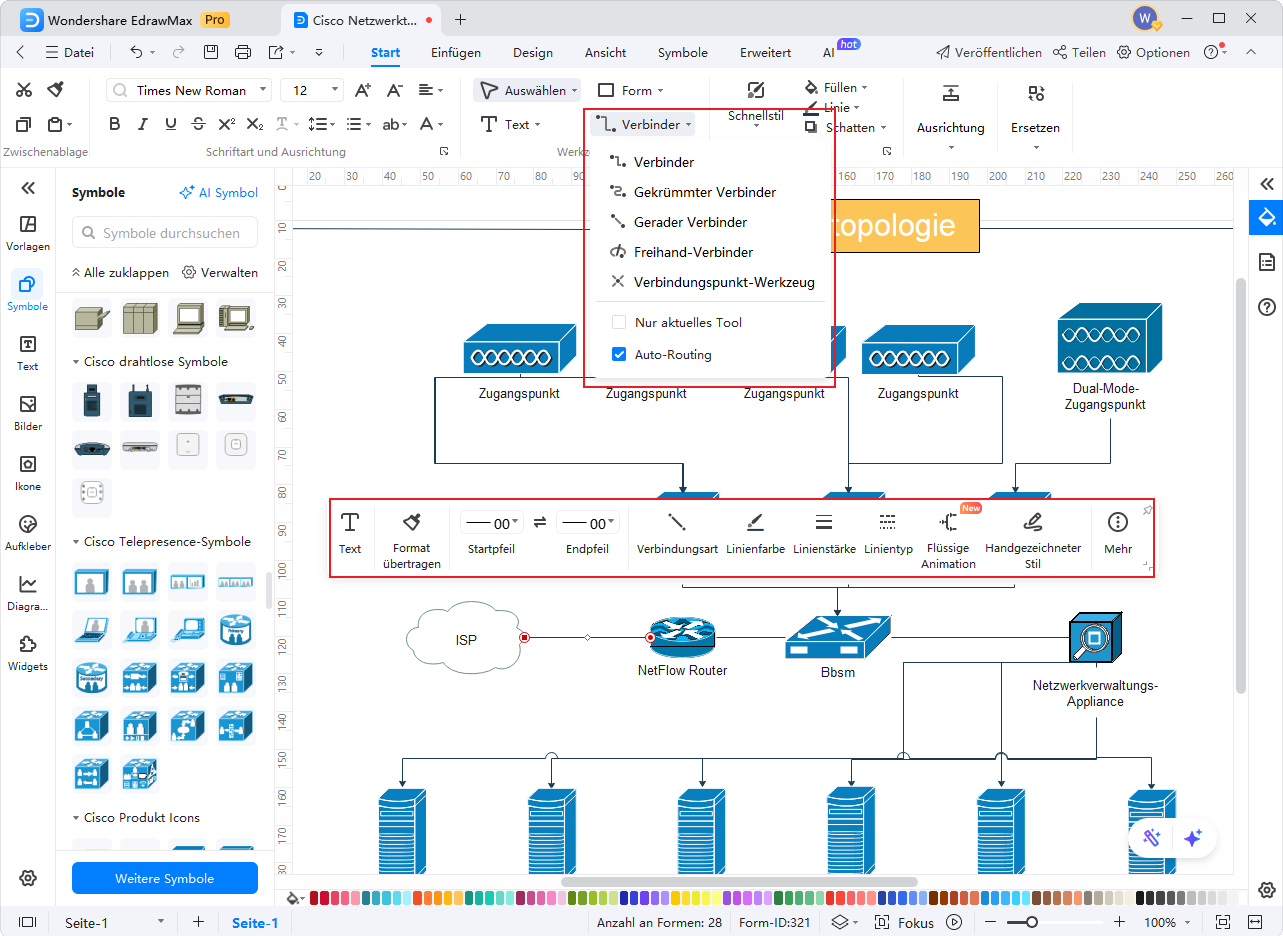The image size is (1283, 936).
Task: Enable the Nur aktuelles Tool checkbox
Action: click(619, 323)
